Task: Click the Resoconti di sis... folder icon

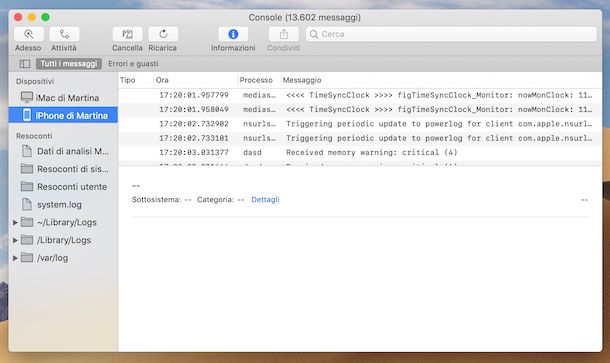Action: pyautogui.click(x=27, y=168)
